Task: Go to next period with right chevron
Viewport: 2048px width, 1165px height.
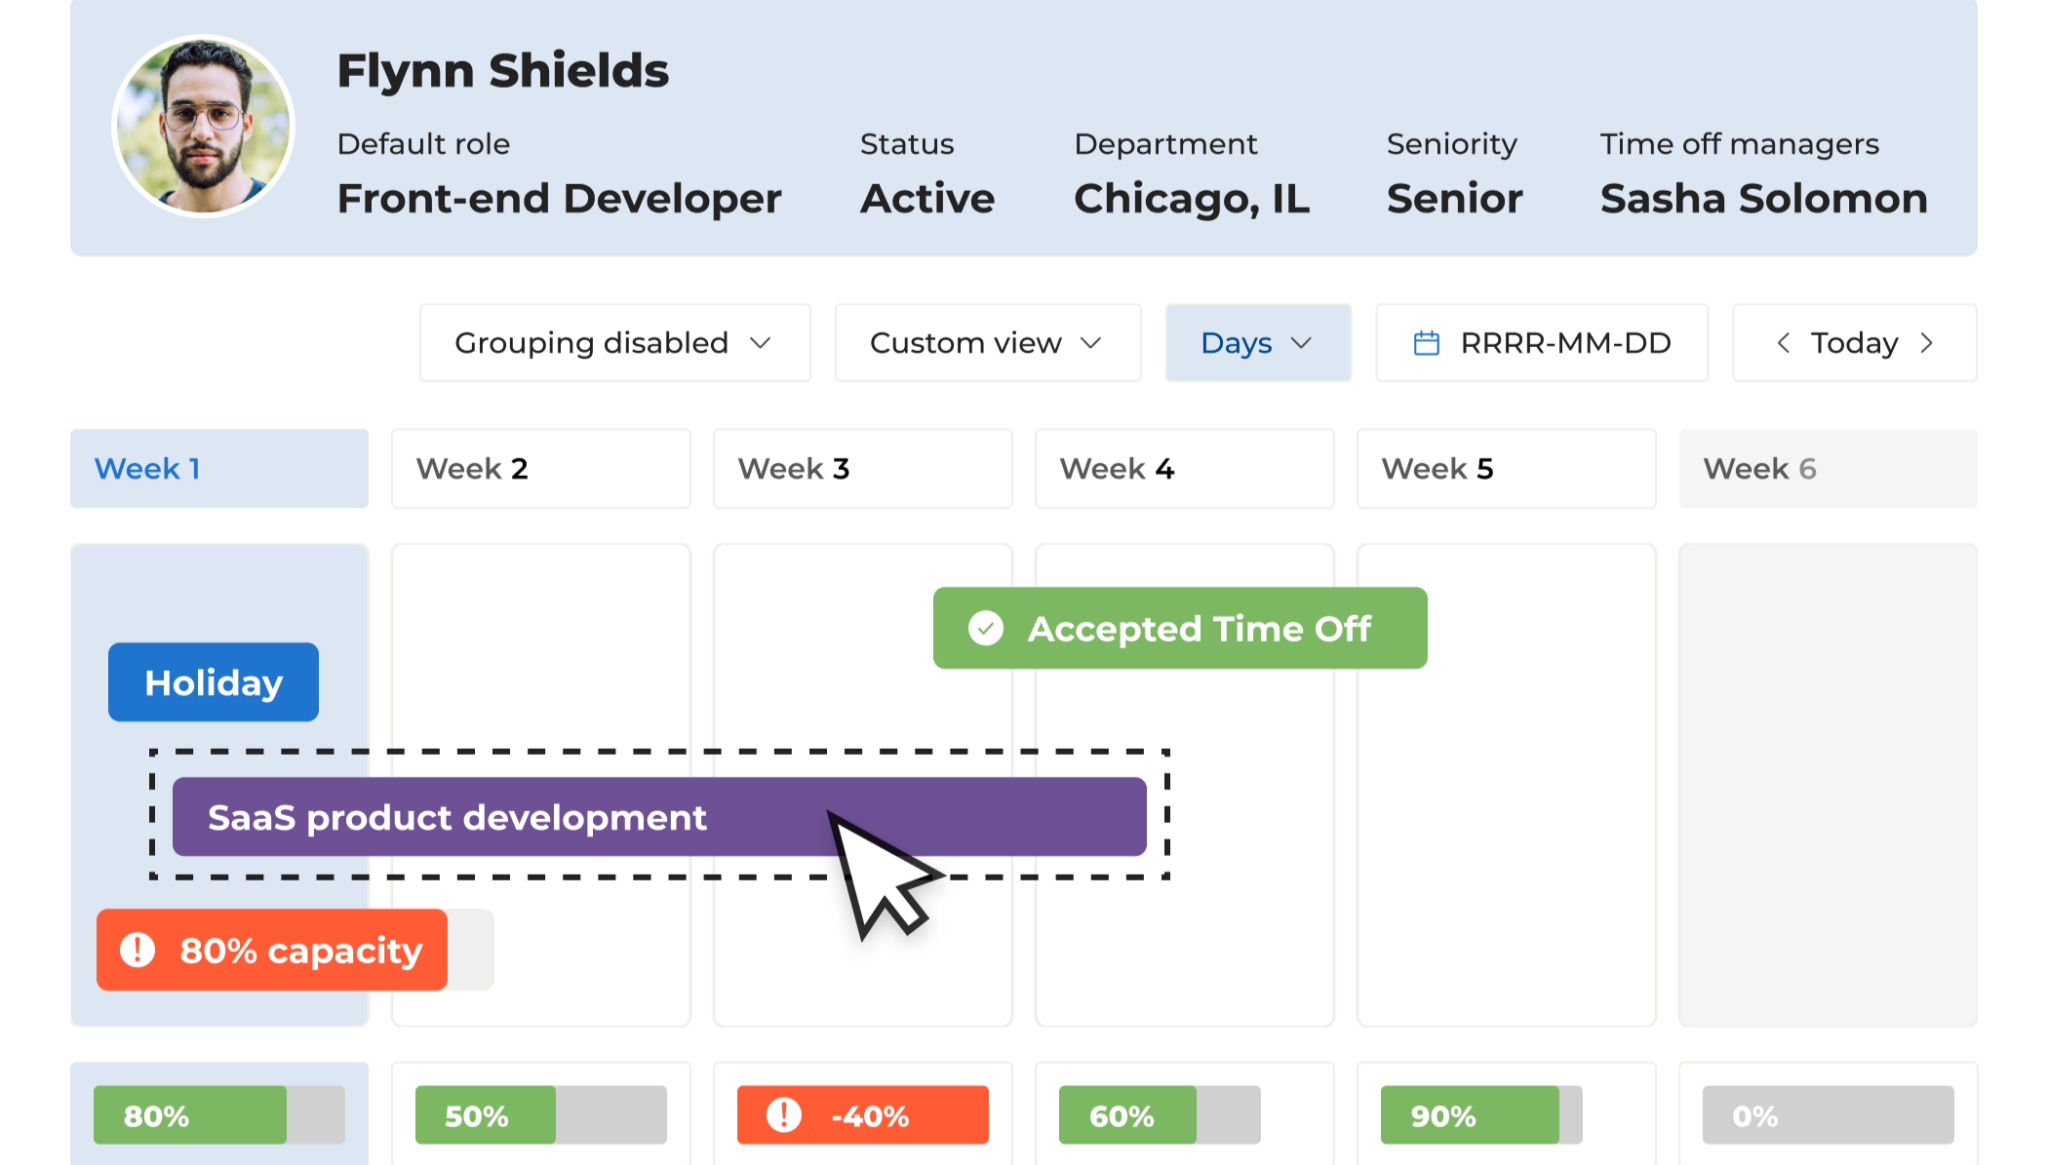Action: [x=1927, y=343]
